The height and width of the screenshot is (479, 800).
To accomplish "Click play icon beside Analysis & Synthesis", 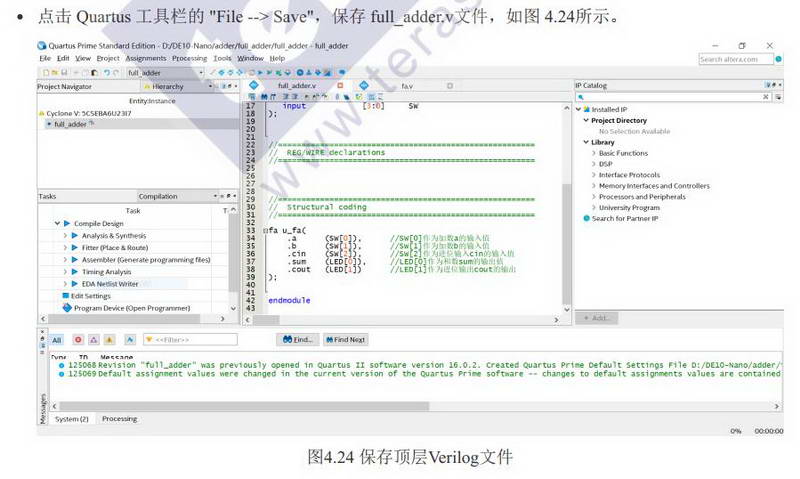I will pos(75,235).
